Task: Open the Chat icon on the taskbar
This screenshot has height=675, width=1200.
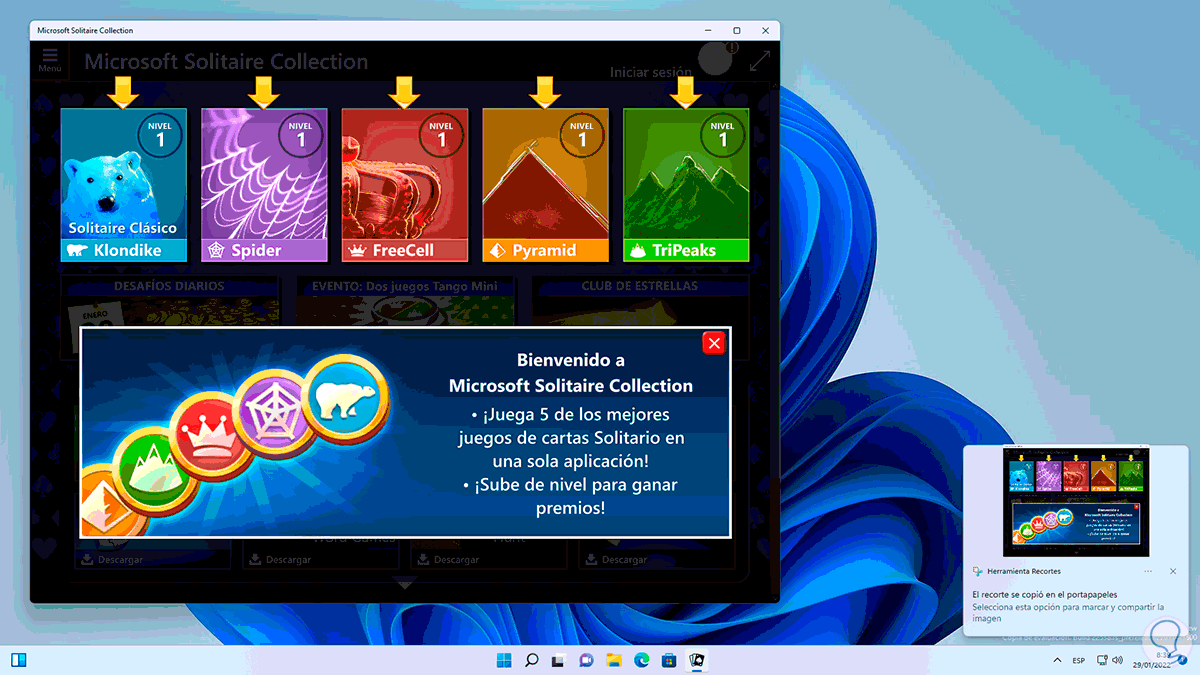Action: [x=587, y=660]
